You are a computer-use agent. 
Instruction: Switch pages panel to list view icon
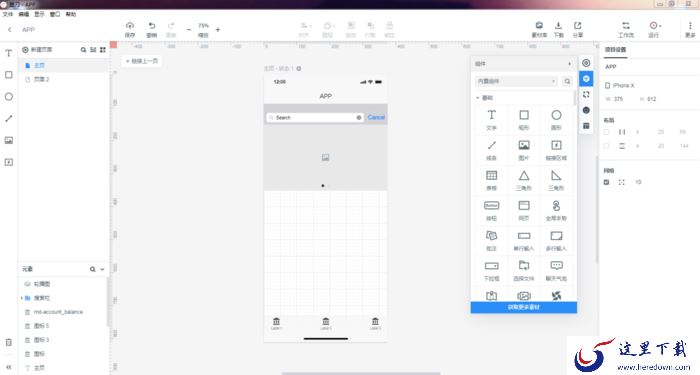[93, 50]
